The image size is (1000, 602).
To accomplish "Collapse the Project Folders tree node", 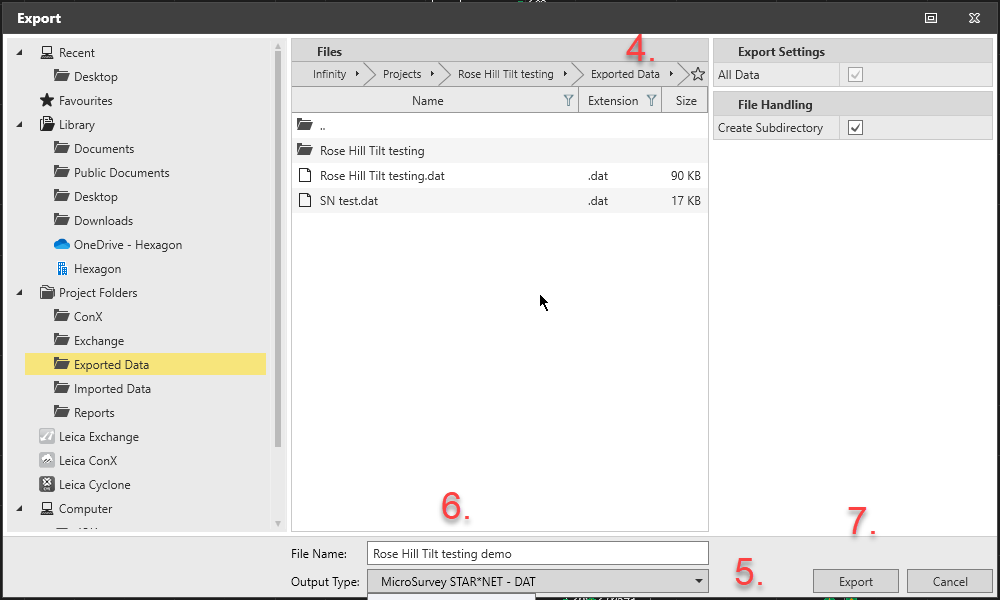I will [x=19, y=293].
